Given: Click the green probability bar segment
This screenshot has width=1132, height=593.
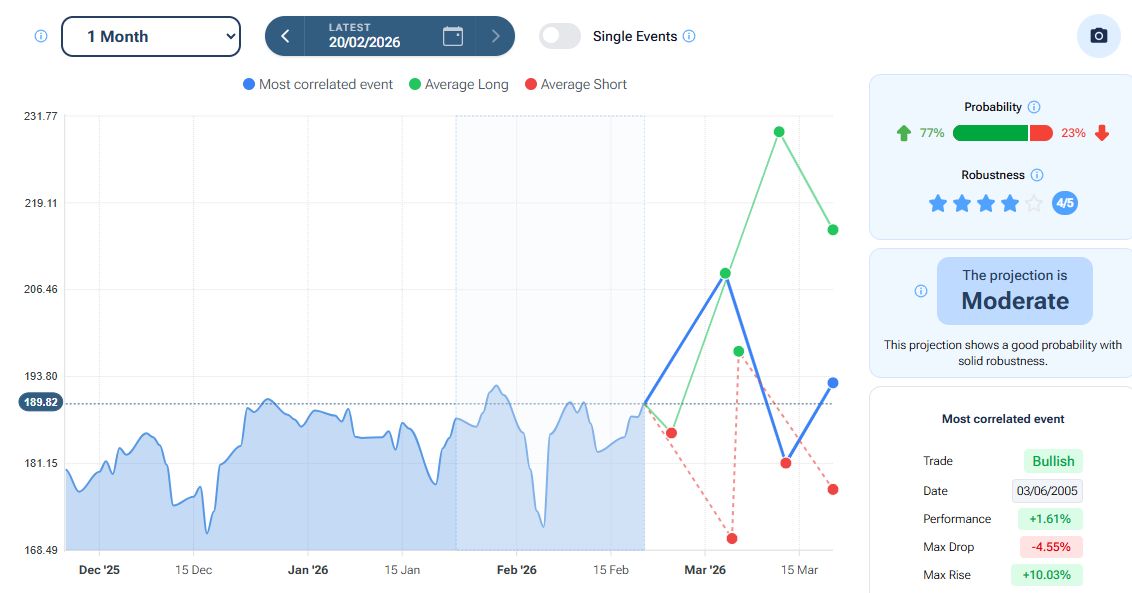Looking at the screenshot, I should tap(989, 133).
